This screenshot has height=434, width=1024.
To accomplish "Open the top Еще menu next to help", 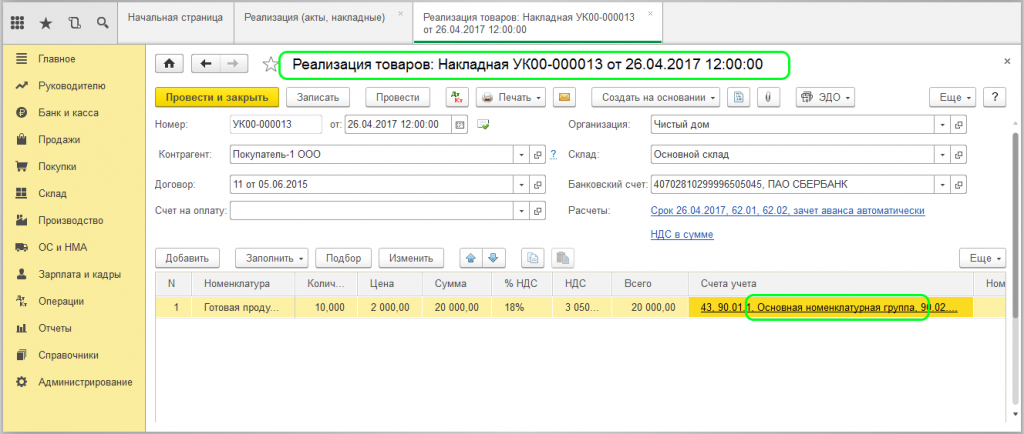I will 953,97.
